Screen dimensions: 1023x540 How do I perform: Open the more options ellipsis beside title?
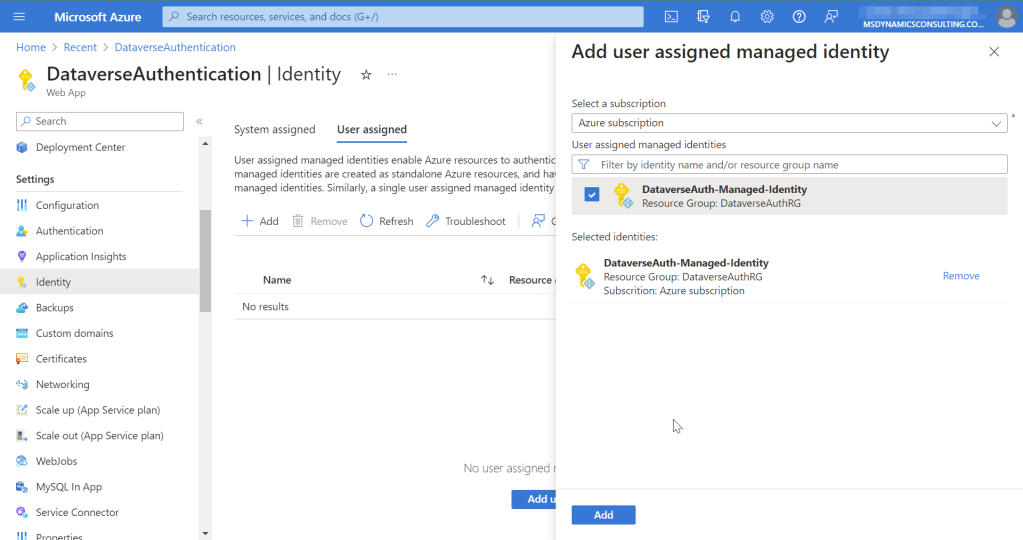tap(392, 75)
